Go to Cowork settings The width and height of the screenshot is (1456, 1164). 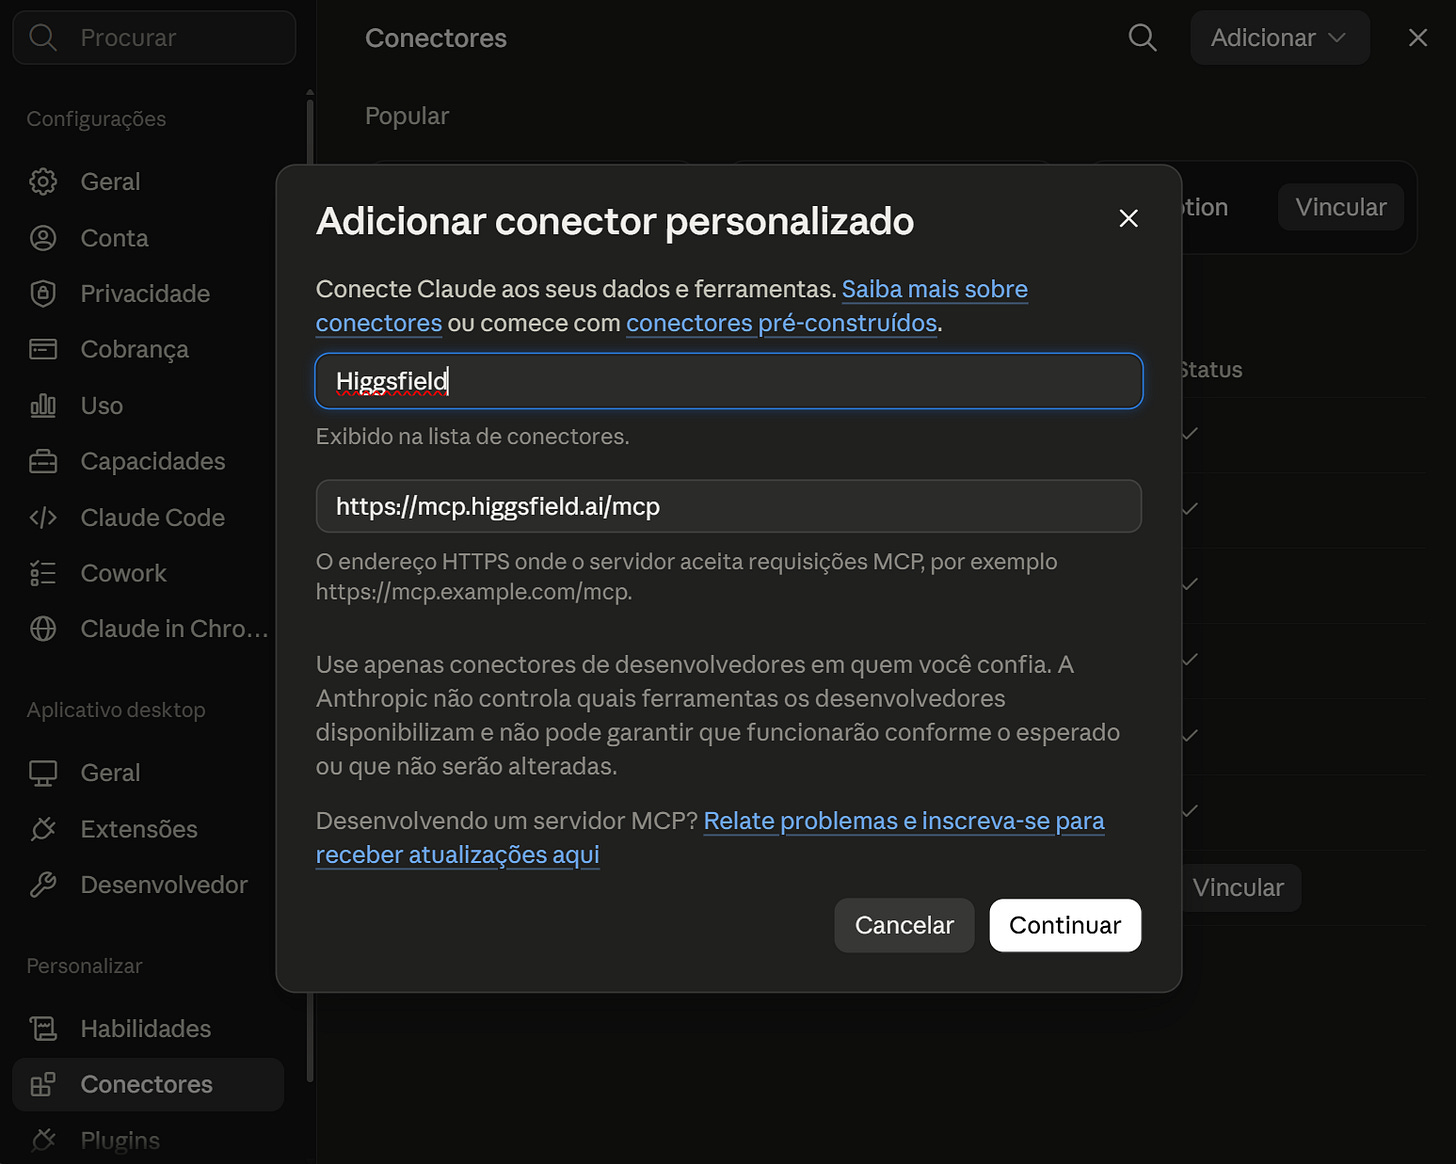(x=148, y=573)
